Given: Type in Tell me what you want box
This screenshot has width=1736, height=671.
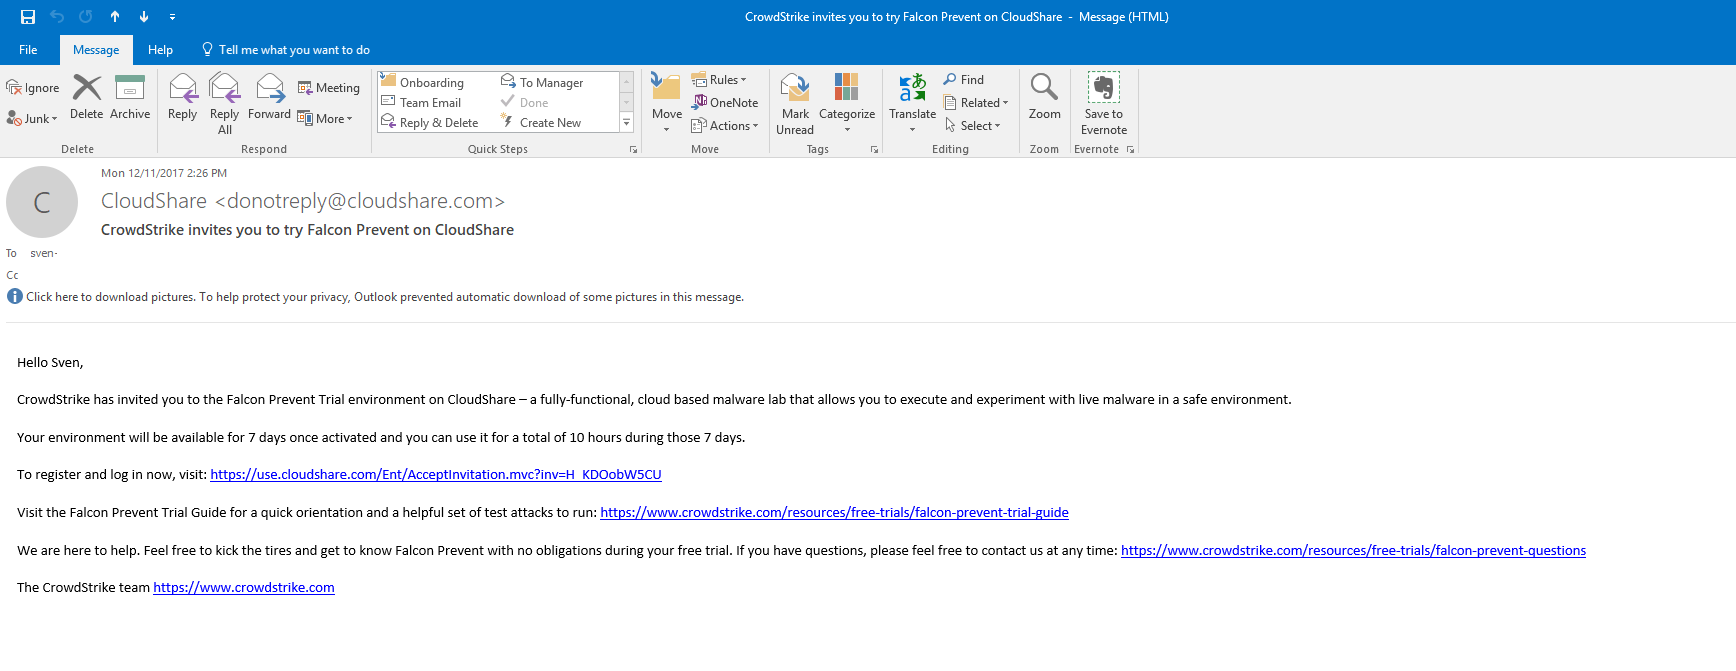Looking at the screenshot, I should click(294, 50).
